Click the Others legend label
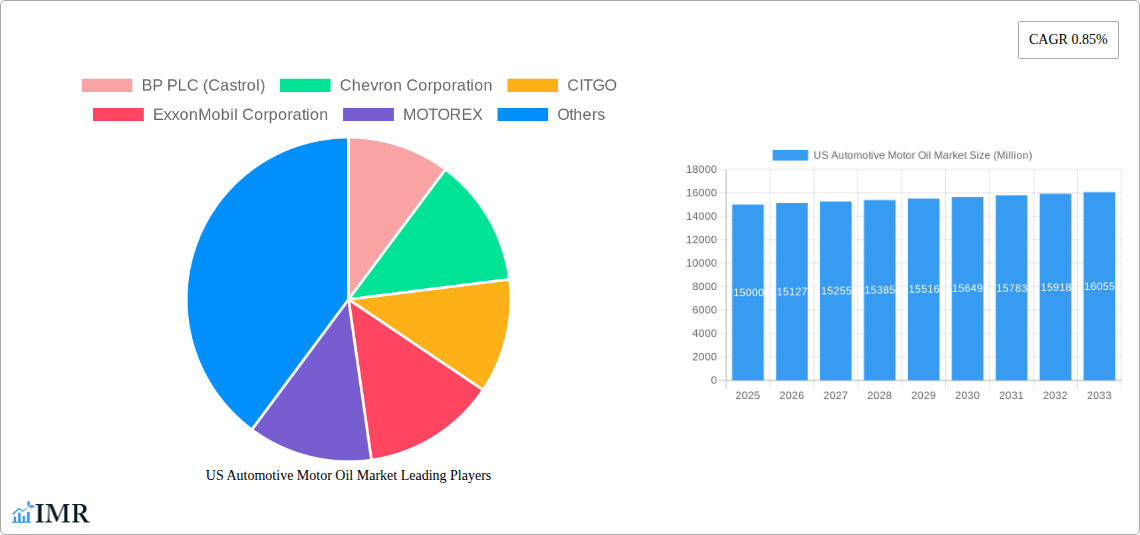The width and height of the screenshot is (1140, 535). click(581, 115)
